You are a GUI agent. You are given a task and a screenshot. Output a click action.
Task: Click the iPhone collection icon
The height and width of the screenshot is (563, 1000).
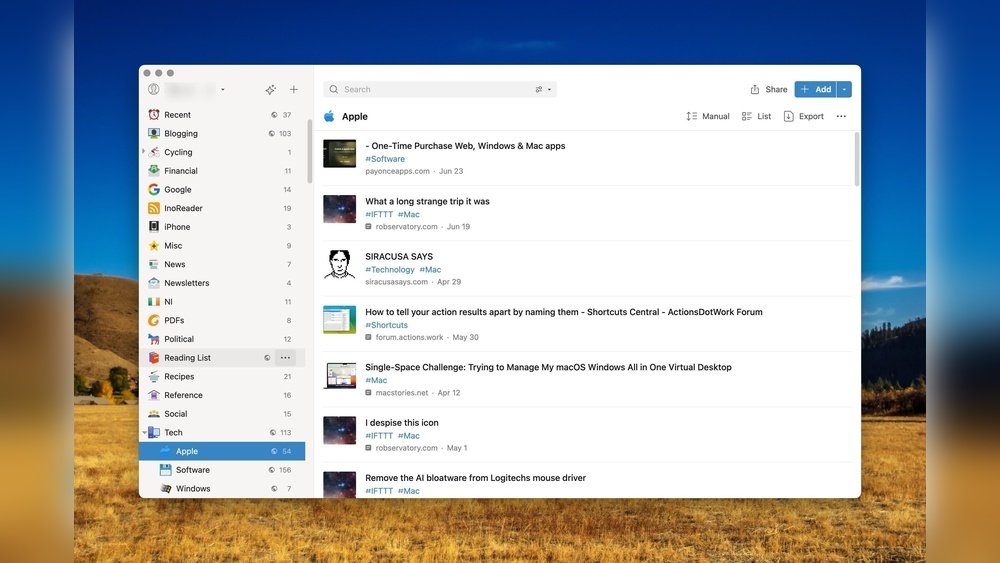point(154,226)
